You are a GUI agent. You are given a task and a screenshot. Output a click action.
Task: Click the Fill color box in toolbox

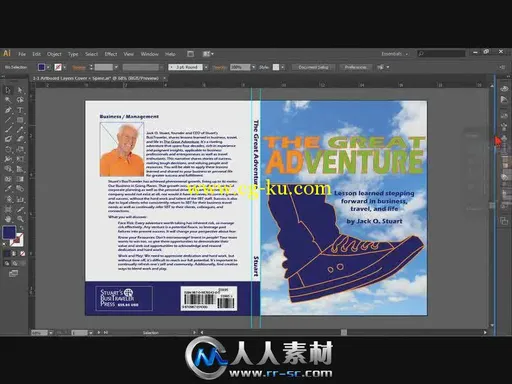point(9,232)
